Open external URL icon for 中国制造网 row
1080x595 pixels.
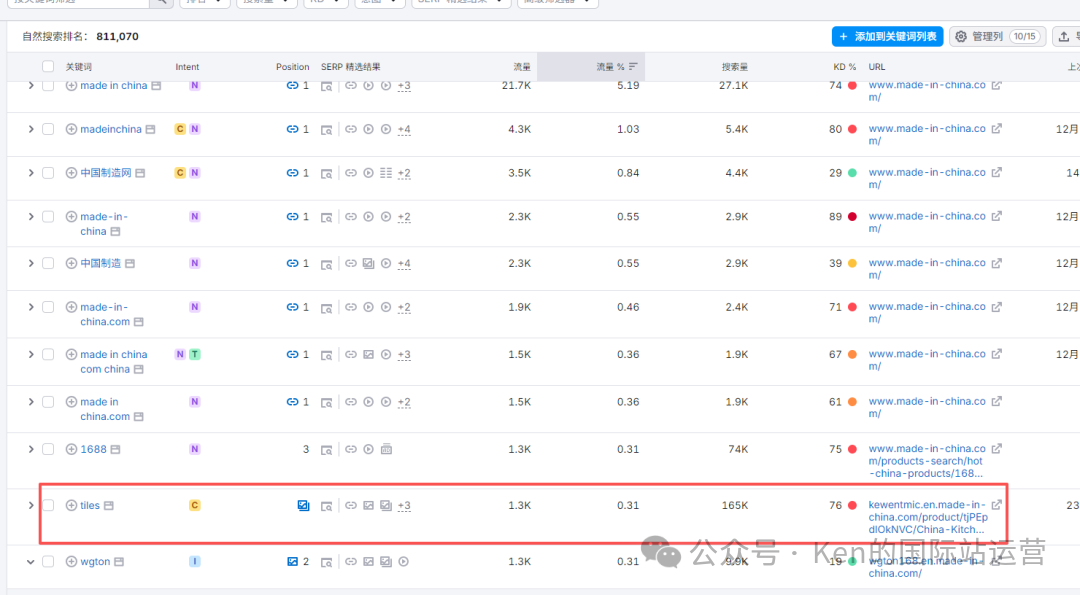pos(997,172)
